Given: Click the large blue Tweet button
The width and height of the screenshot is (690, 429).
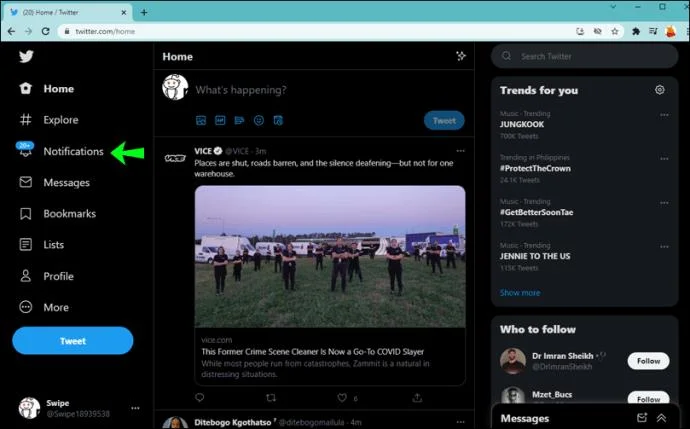Looking at the screenshot, I should (x=73, y=341).
